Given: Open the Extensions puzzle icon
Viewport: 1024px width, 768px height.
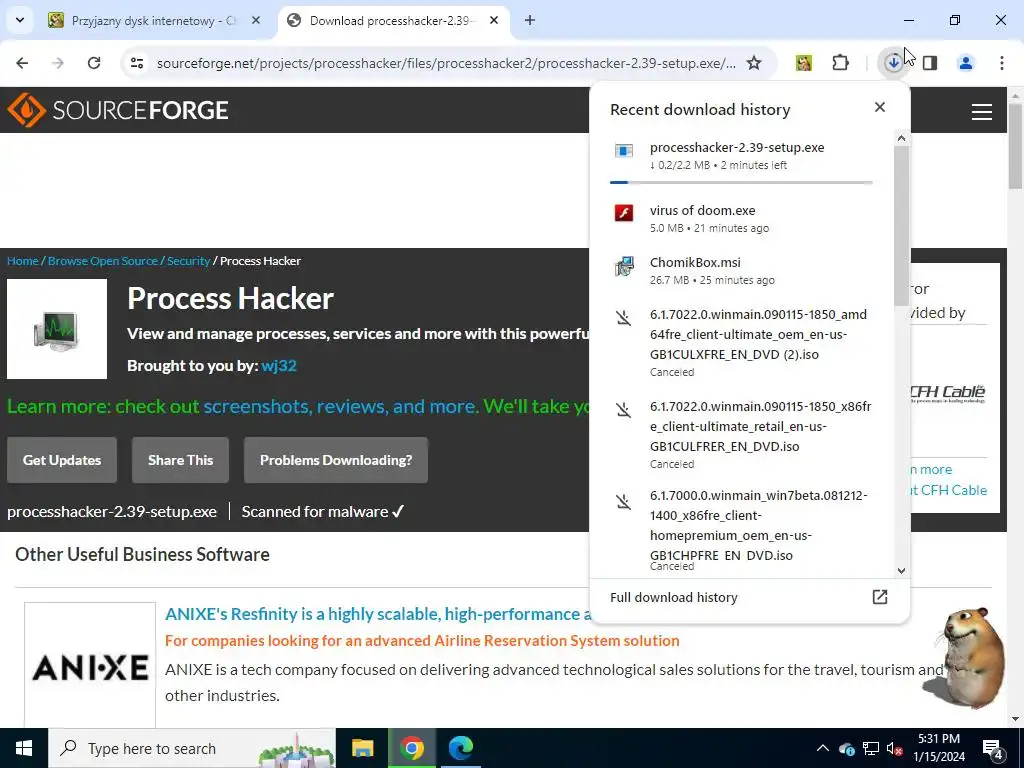Looking at the screenshot, I should point(840,63).
